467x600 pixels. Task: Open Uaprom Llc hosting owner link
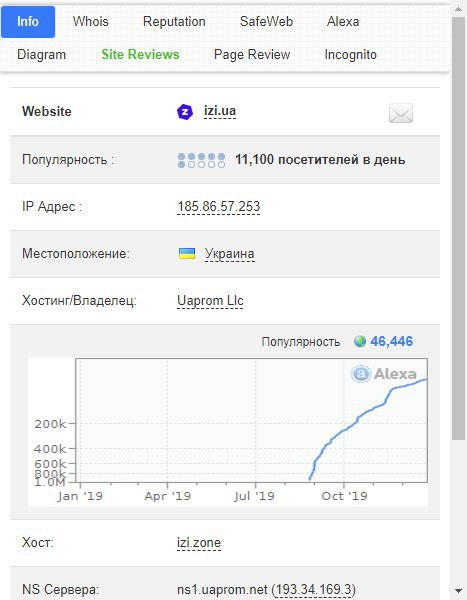pos(210,301)
